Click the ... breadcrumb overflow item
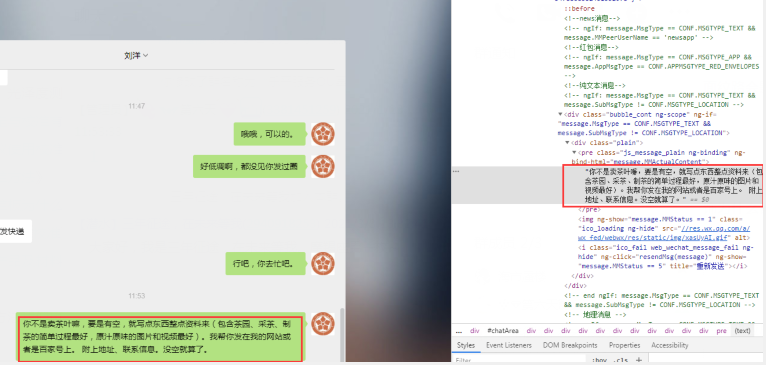This screenshot has width=766, height=365. click(459, 331)
